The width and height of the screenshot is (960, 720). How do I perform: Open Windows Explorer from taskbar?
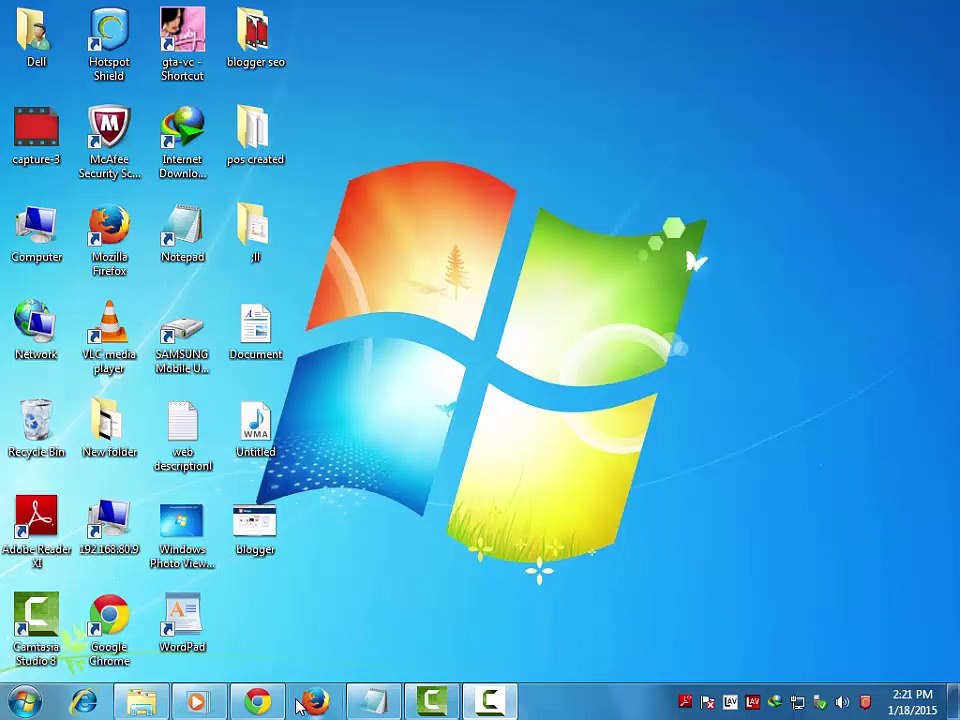141,702
